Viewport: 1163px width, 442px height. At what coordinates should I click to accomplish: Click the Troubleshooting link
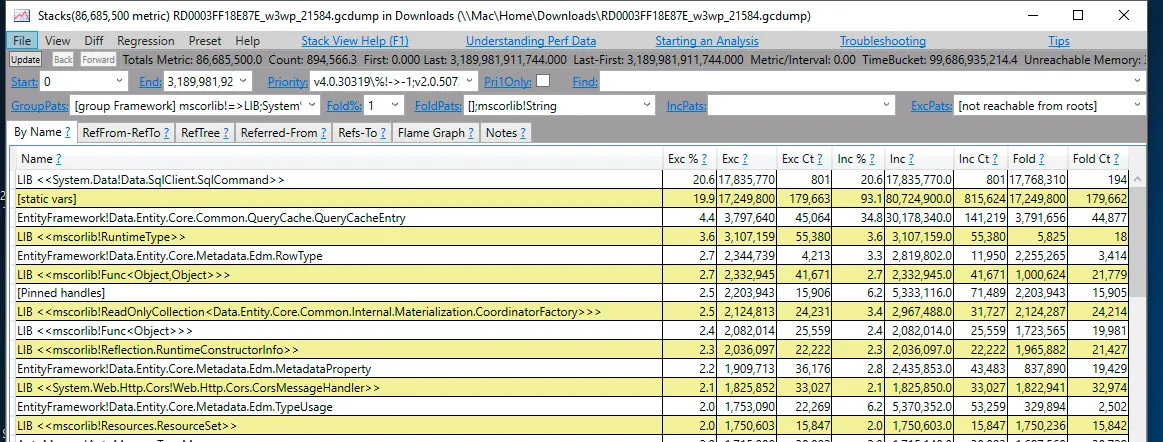click(x=883, y=41)
